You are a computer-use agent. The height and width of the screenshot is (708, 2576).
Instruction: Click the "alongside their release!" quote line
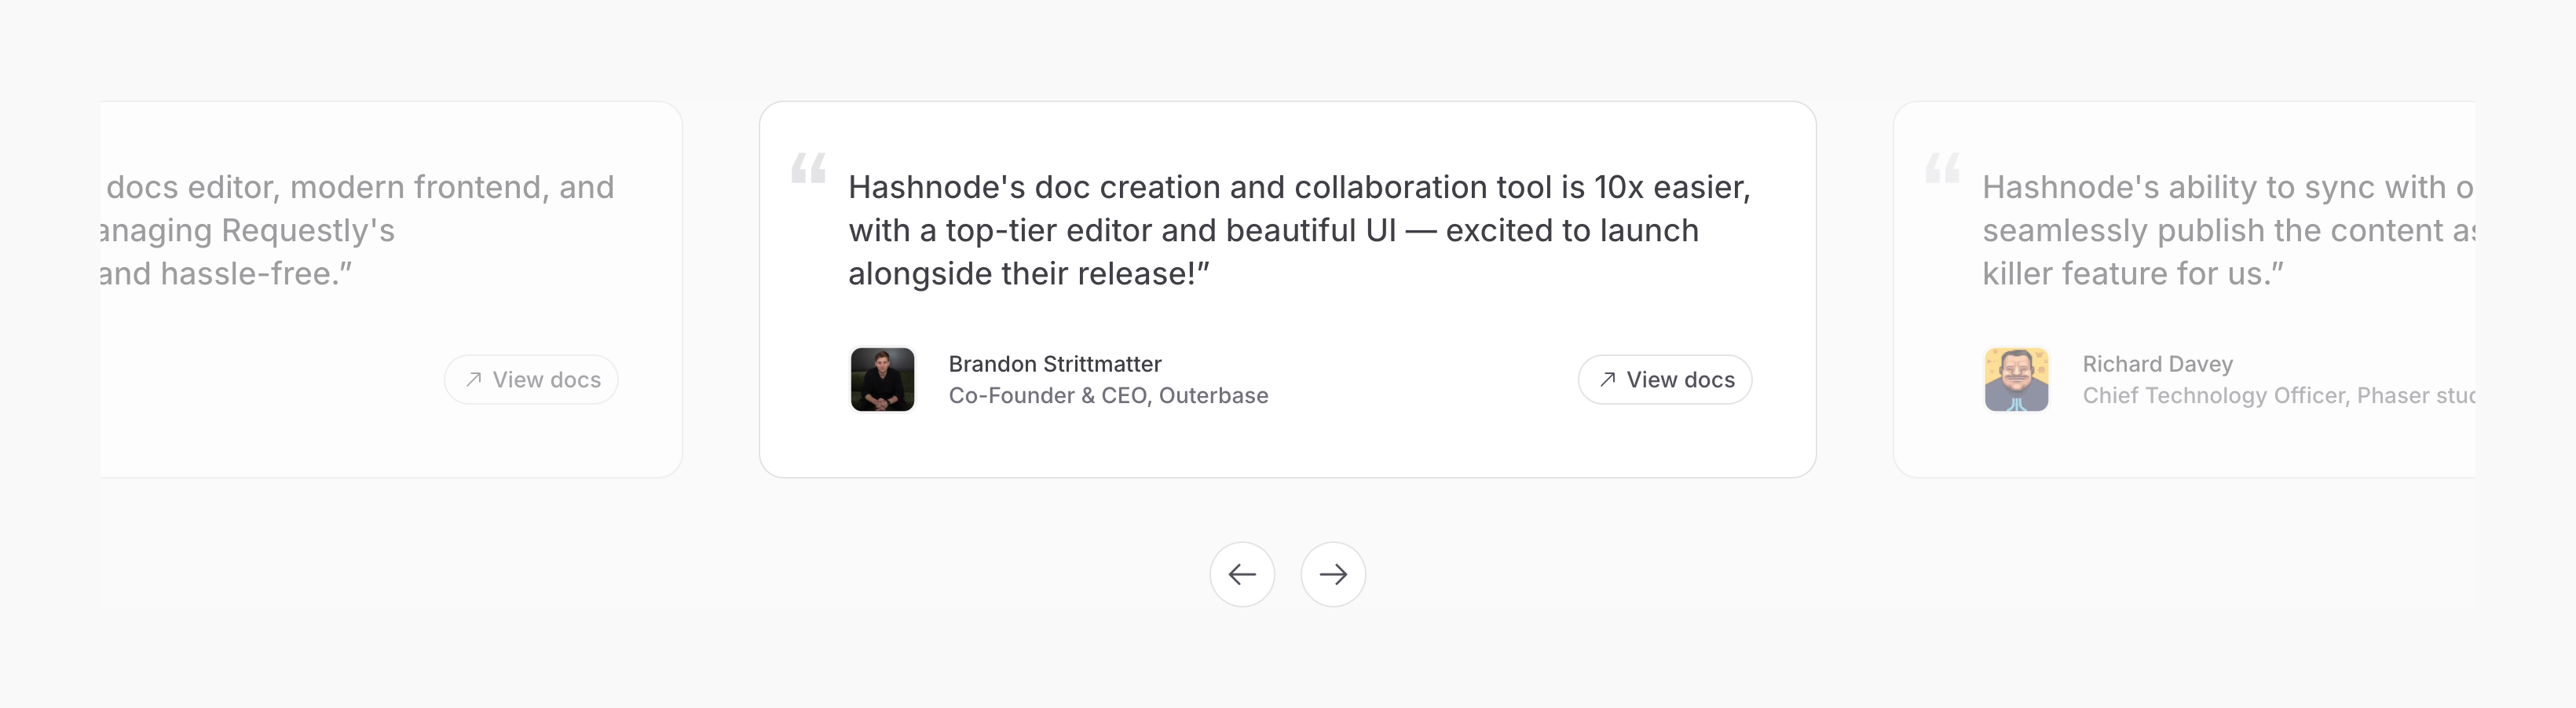(x=1029, y=273)
